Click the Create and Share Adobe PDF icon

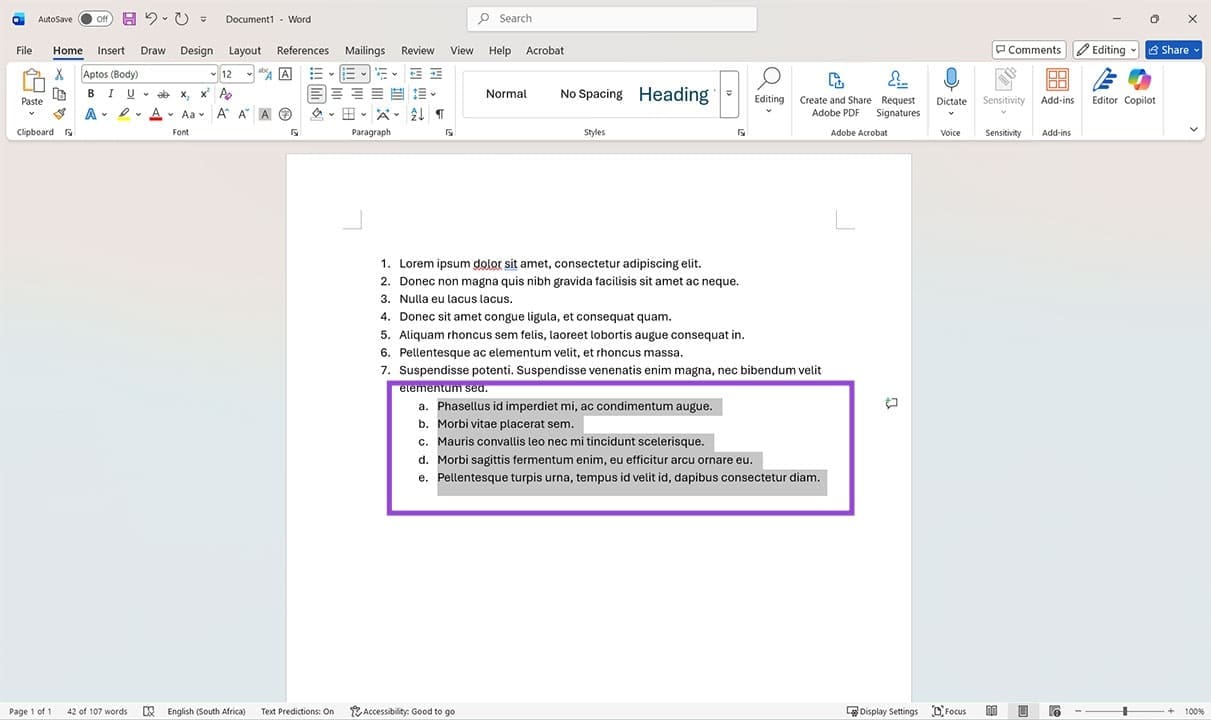point(835,90)
